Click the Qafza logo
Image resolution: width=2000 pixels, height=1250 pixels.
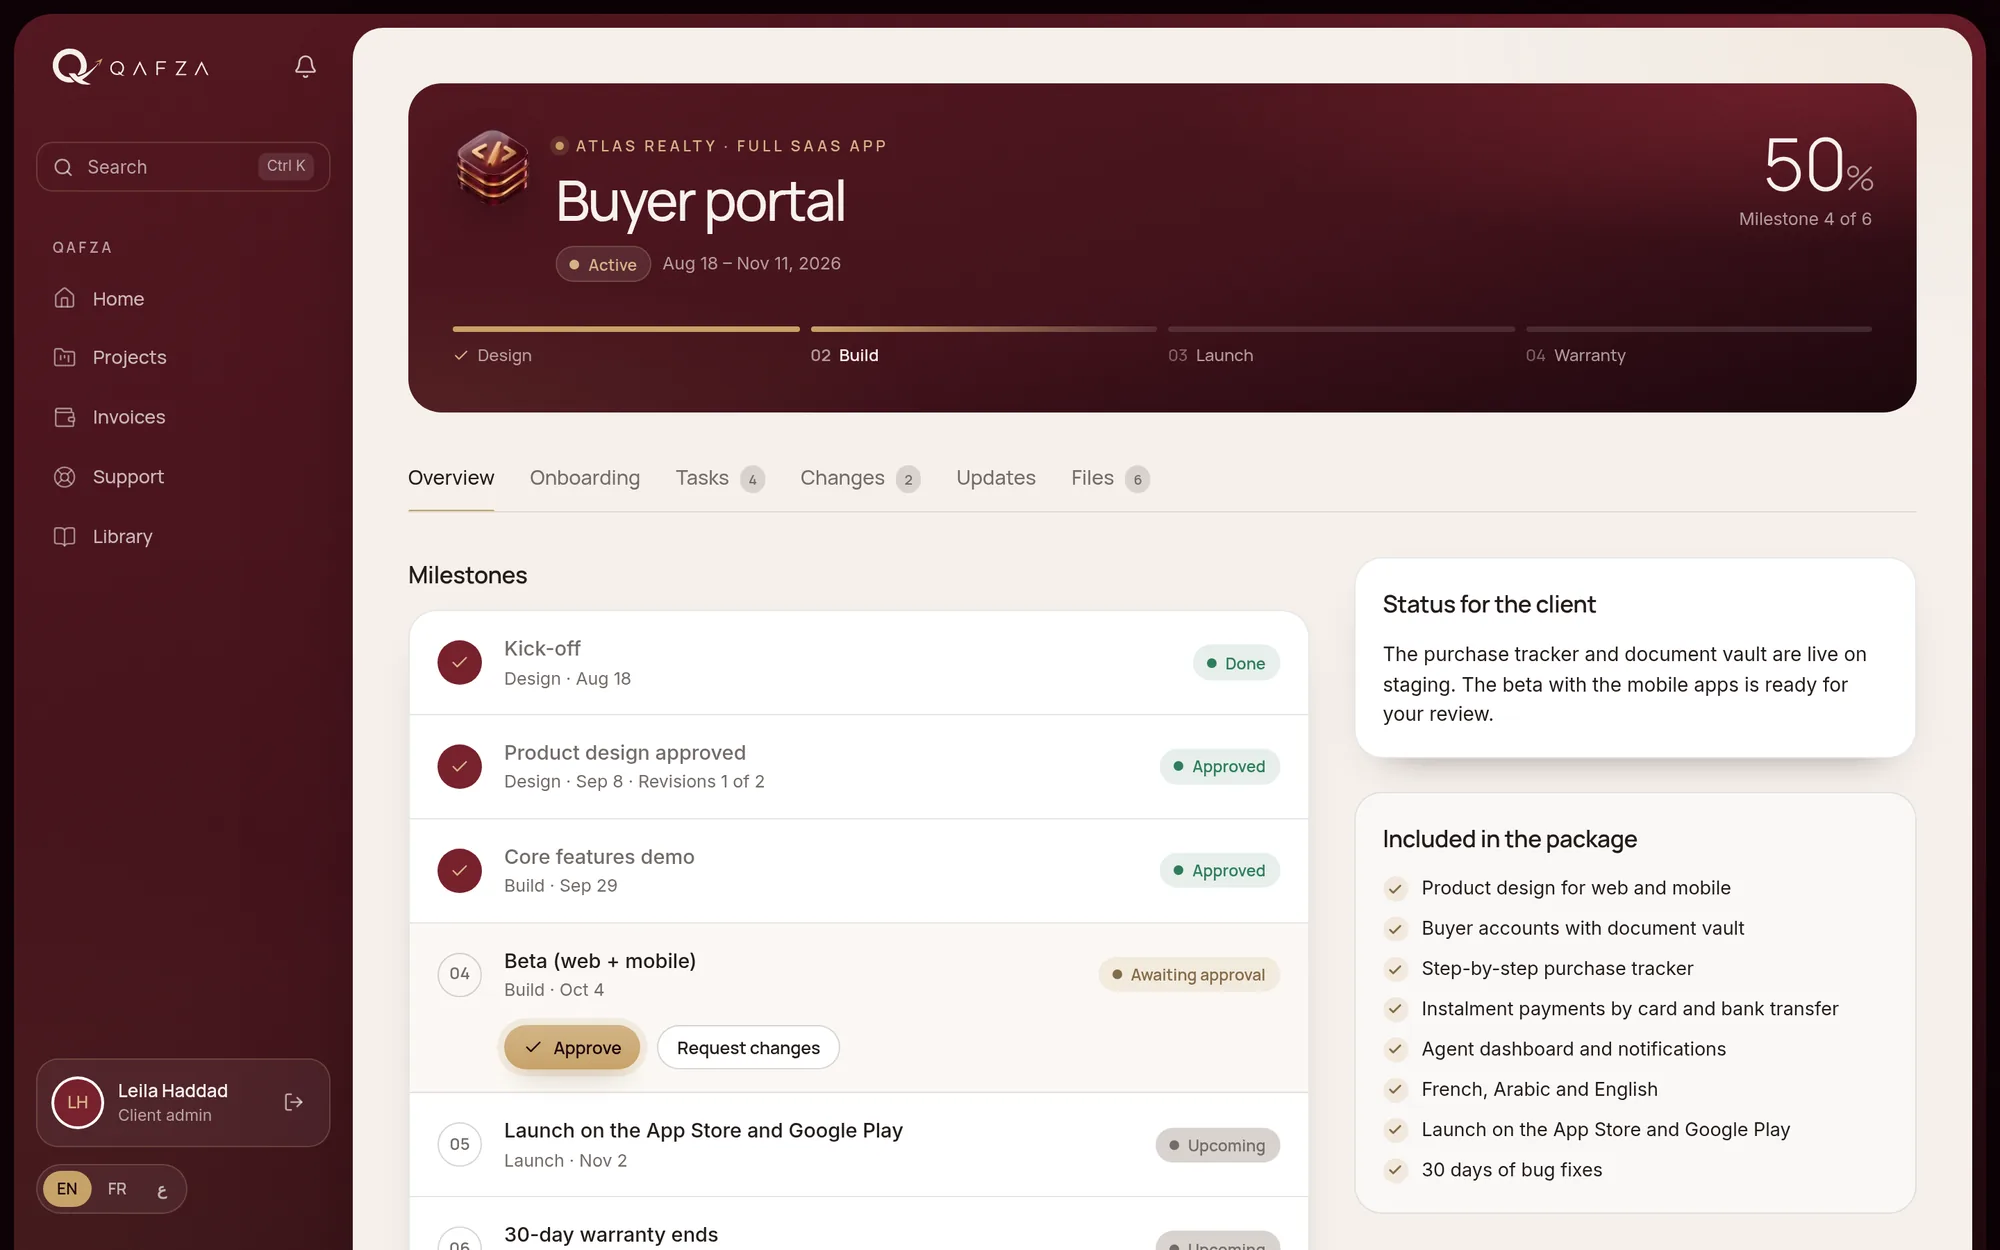click(131, 67)
